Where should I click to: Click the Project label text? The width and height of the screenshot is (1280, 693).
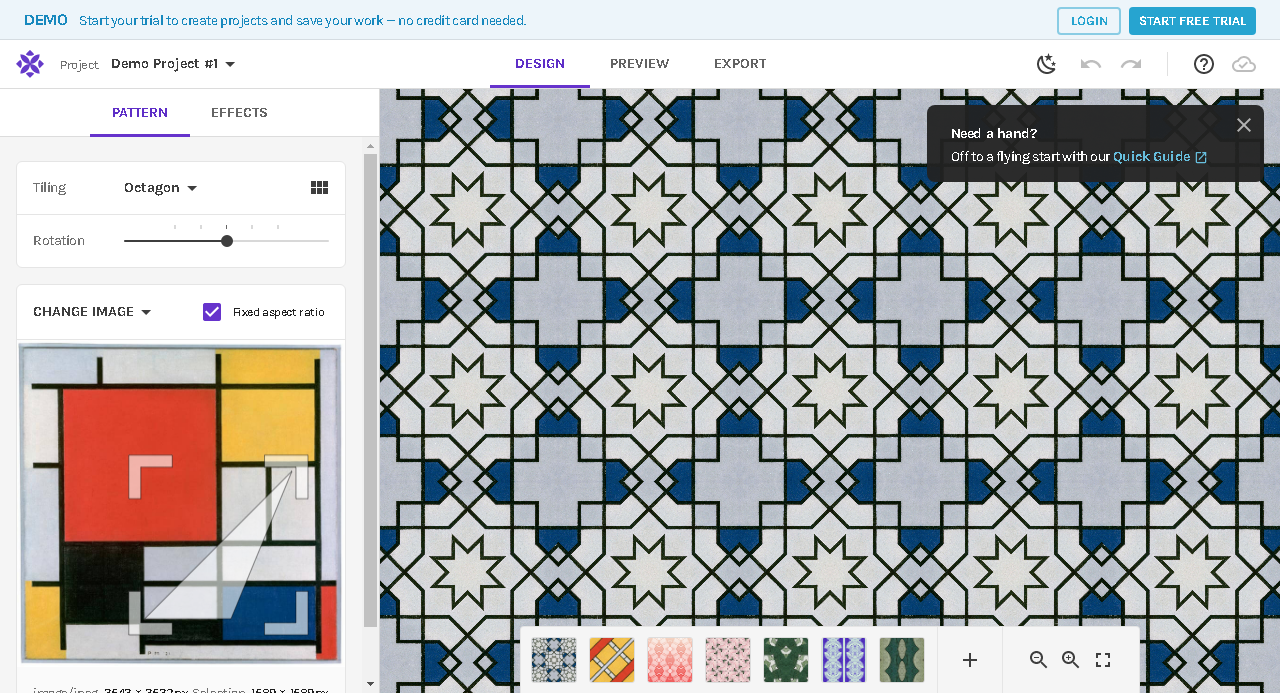point(79,65)
